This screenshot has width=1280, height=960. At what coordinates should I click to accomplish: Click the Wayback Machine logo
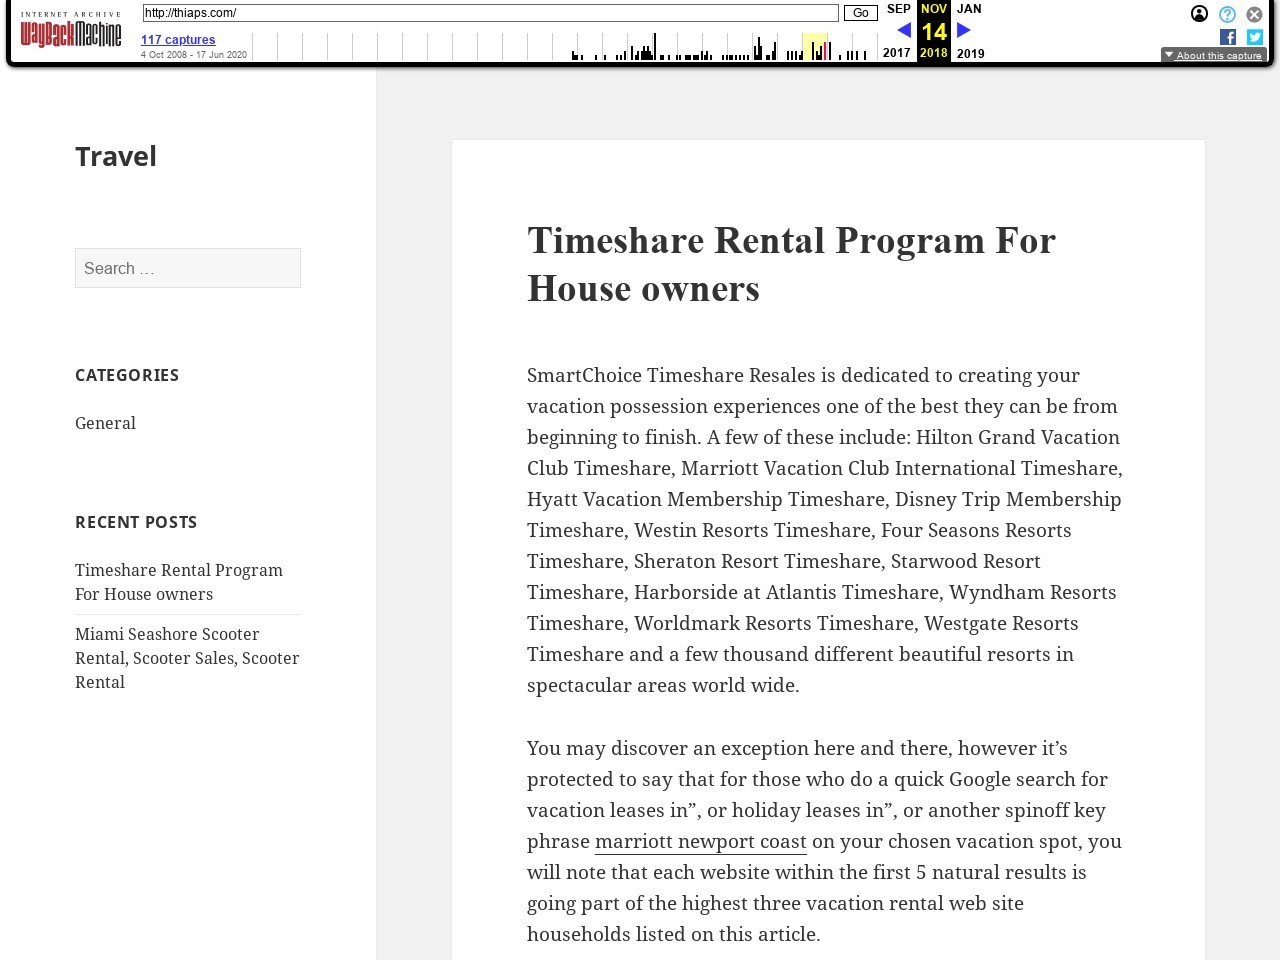70,32
